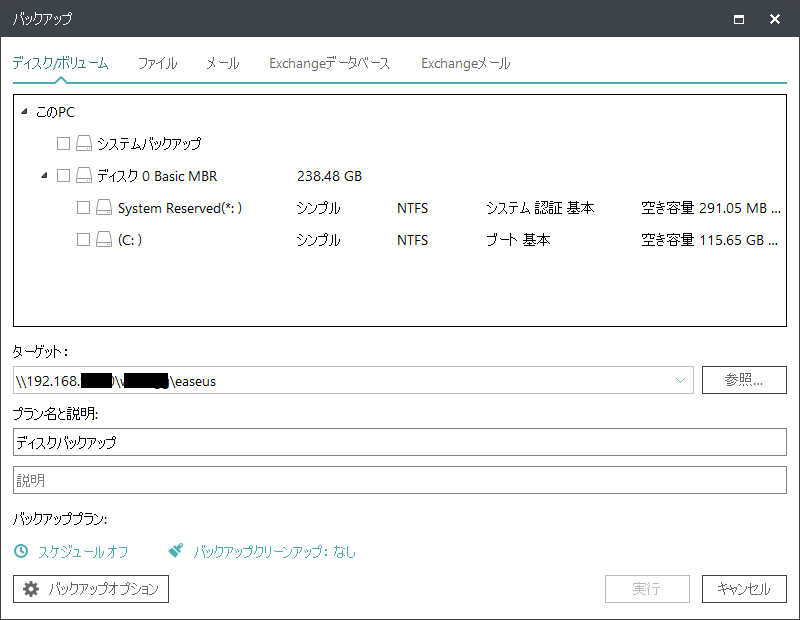
Task: Click システム 認証 基本 status text
Action: click(x=540, y=208)
